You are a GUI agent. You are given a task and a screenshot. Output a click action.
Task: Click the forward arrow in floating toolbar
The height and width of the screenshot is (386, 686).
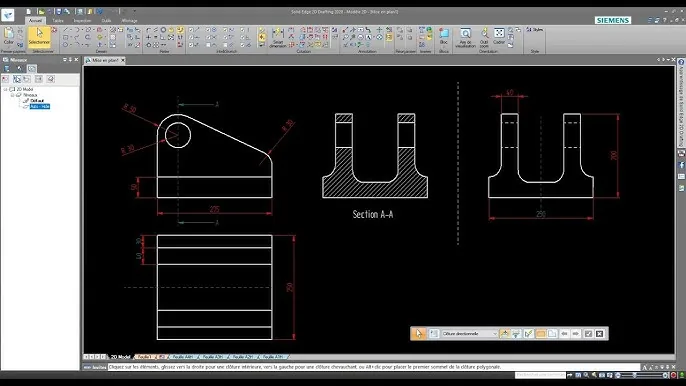click(576, 333)
